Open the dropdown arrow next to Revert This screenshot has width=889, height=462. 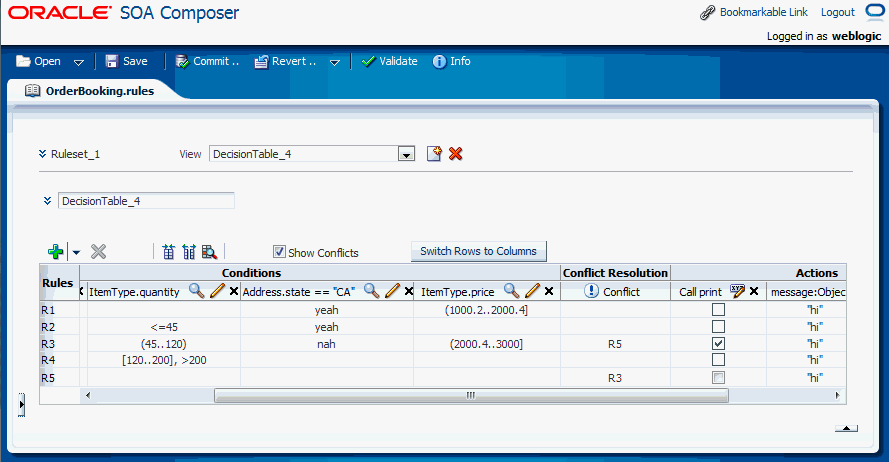[x=335, y=62]
